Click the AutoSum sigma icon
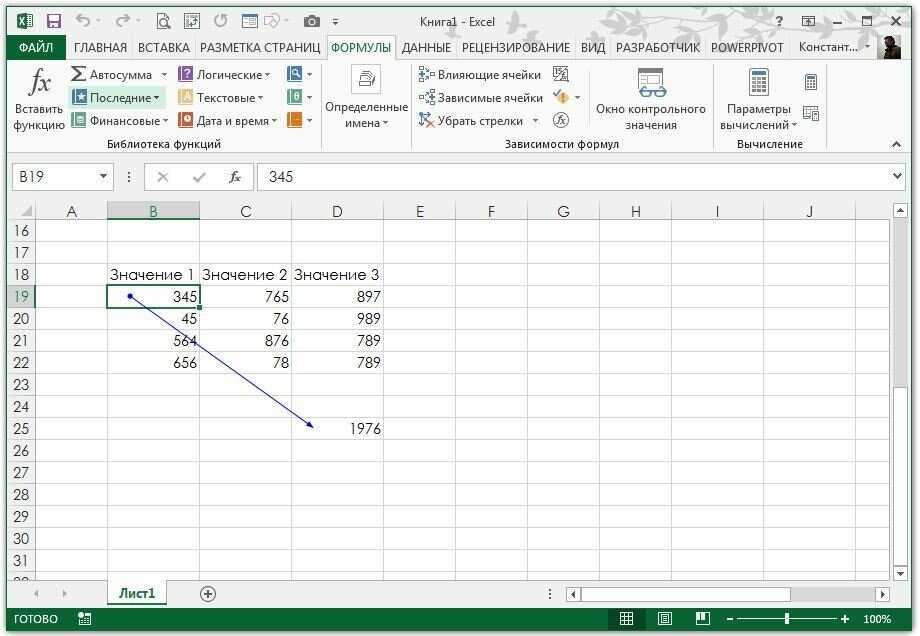 coord(78,74)
